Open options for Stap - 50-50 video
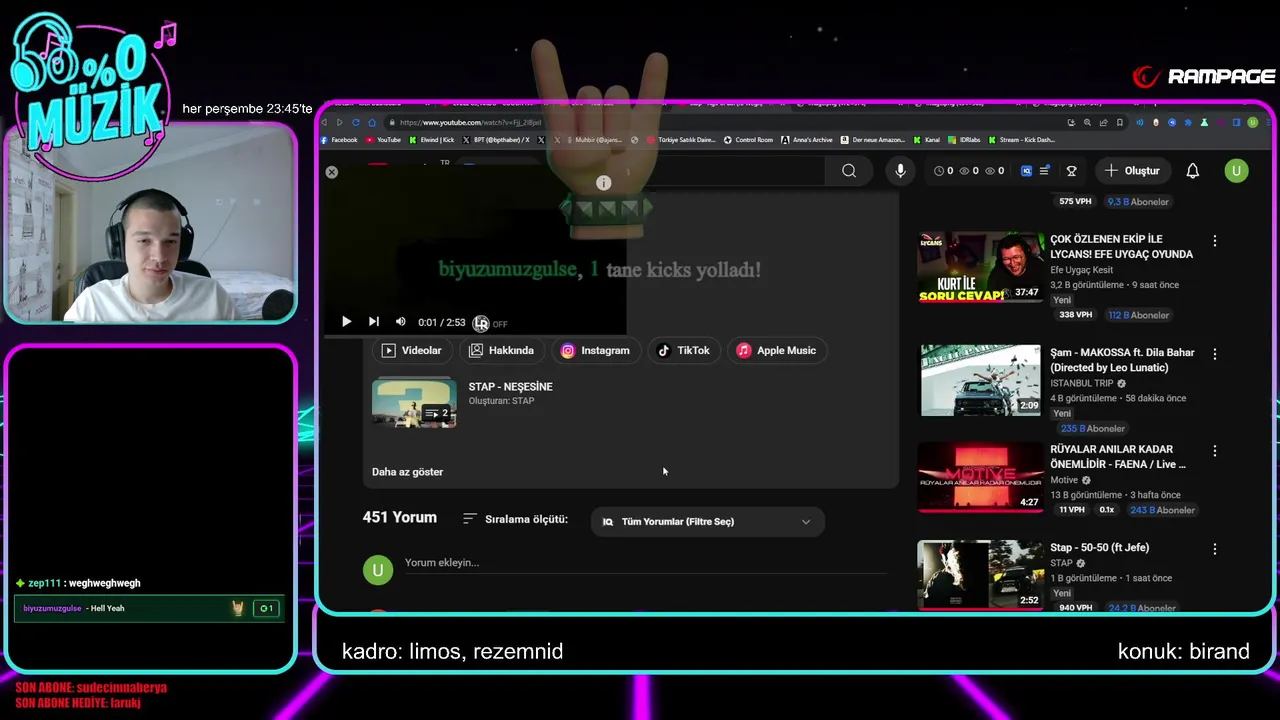Image resolution: width=1280 pixels, height=720 pixels. click(x=1215, y=549)
